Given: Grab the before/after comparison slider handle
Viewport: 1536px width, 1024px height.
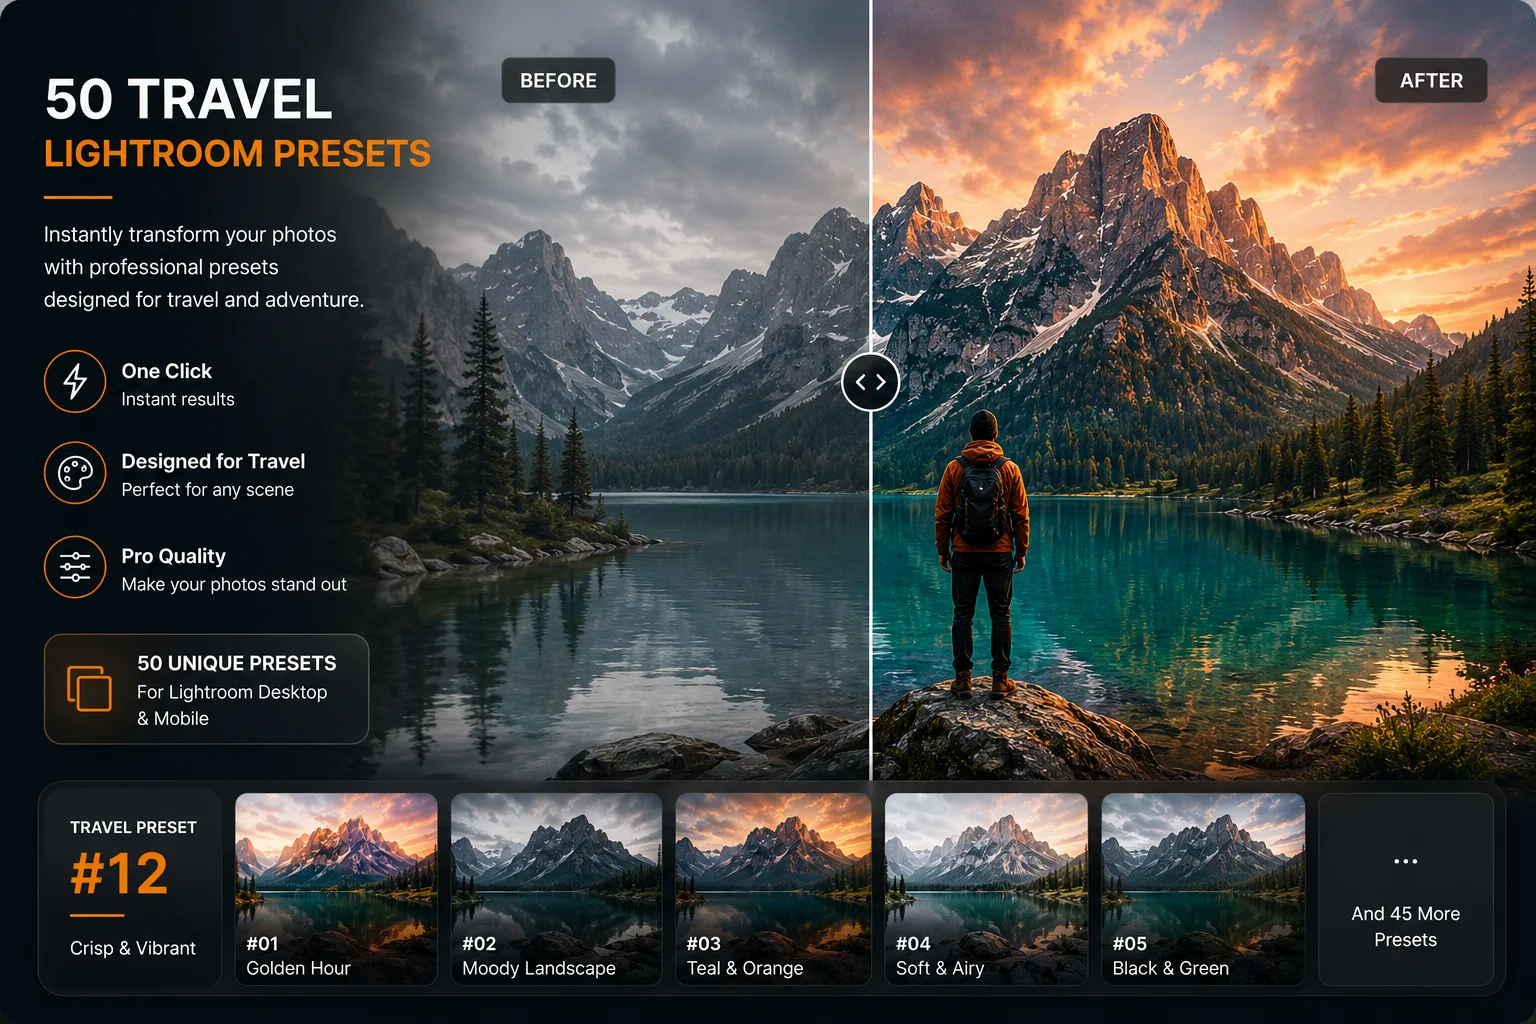Looking at the screenshot, I should click(870, 382).
